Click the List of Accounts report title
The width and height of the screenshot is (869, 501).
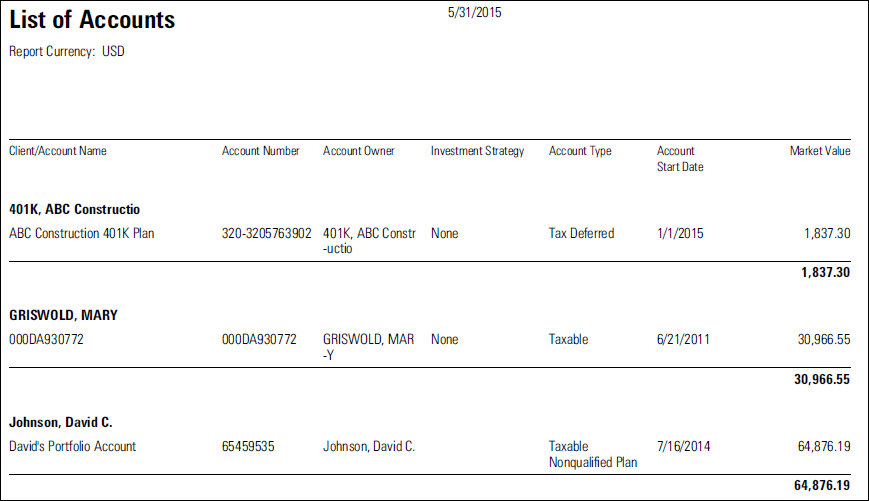tap(92, 20)
